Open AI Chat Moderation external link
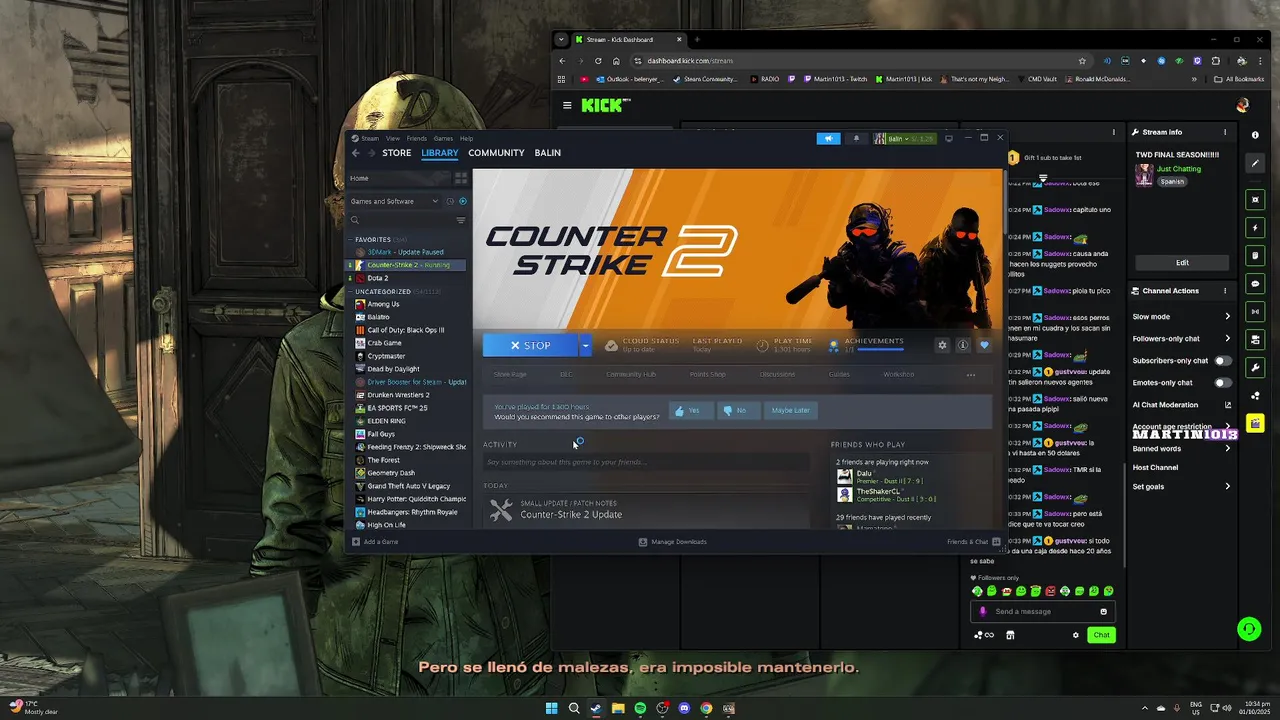This screenshot has height=720, width=1280. 1228,405
